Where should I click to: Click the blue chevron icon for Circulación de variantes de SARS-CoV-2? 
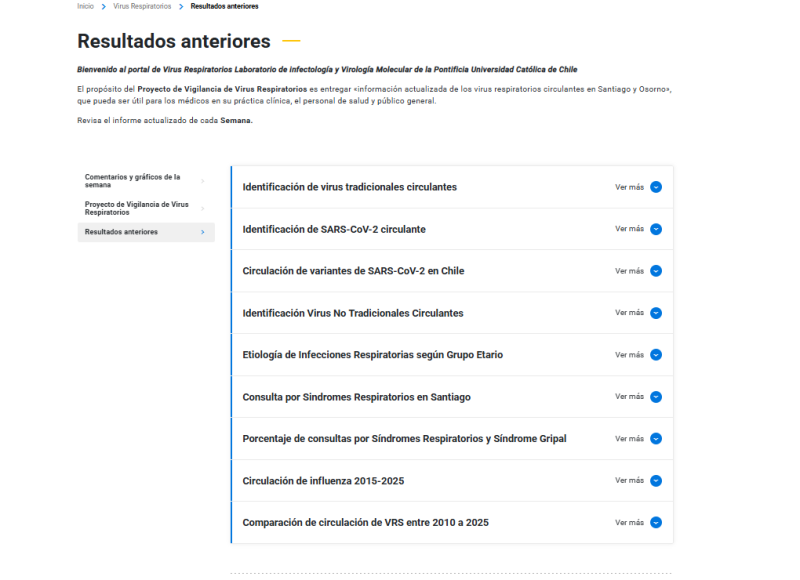[x=656, y=271]
